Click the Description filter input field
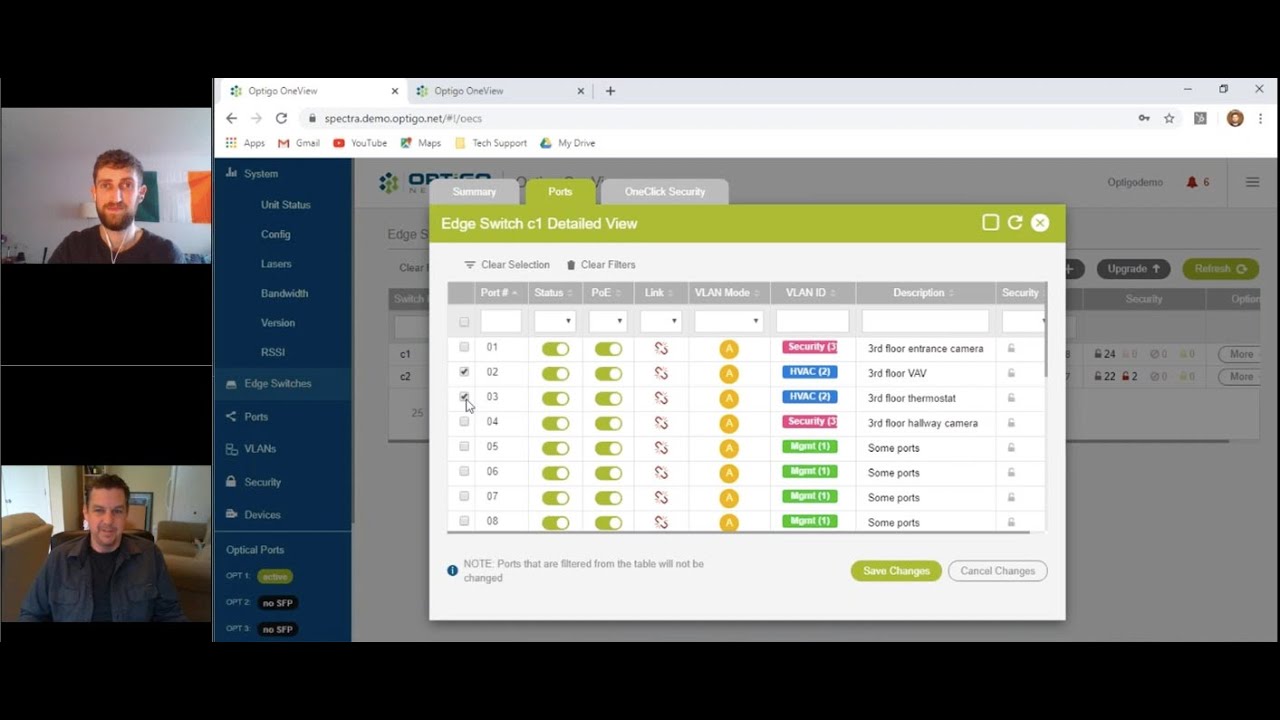Image resolution: width=1280 pixels, height=720 pixels. point(925,321)
